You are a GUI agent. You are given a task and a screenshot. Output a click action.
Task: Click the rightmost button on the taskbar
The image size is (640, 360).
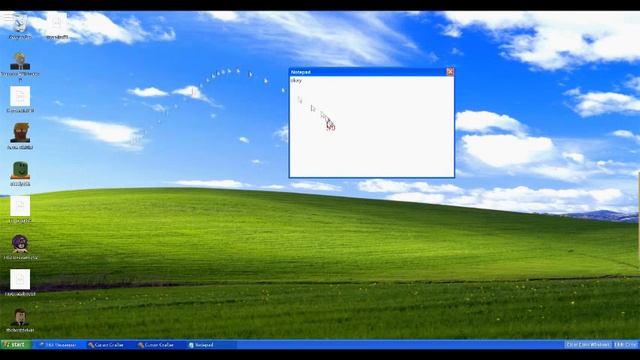click(x=625, y=345)
